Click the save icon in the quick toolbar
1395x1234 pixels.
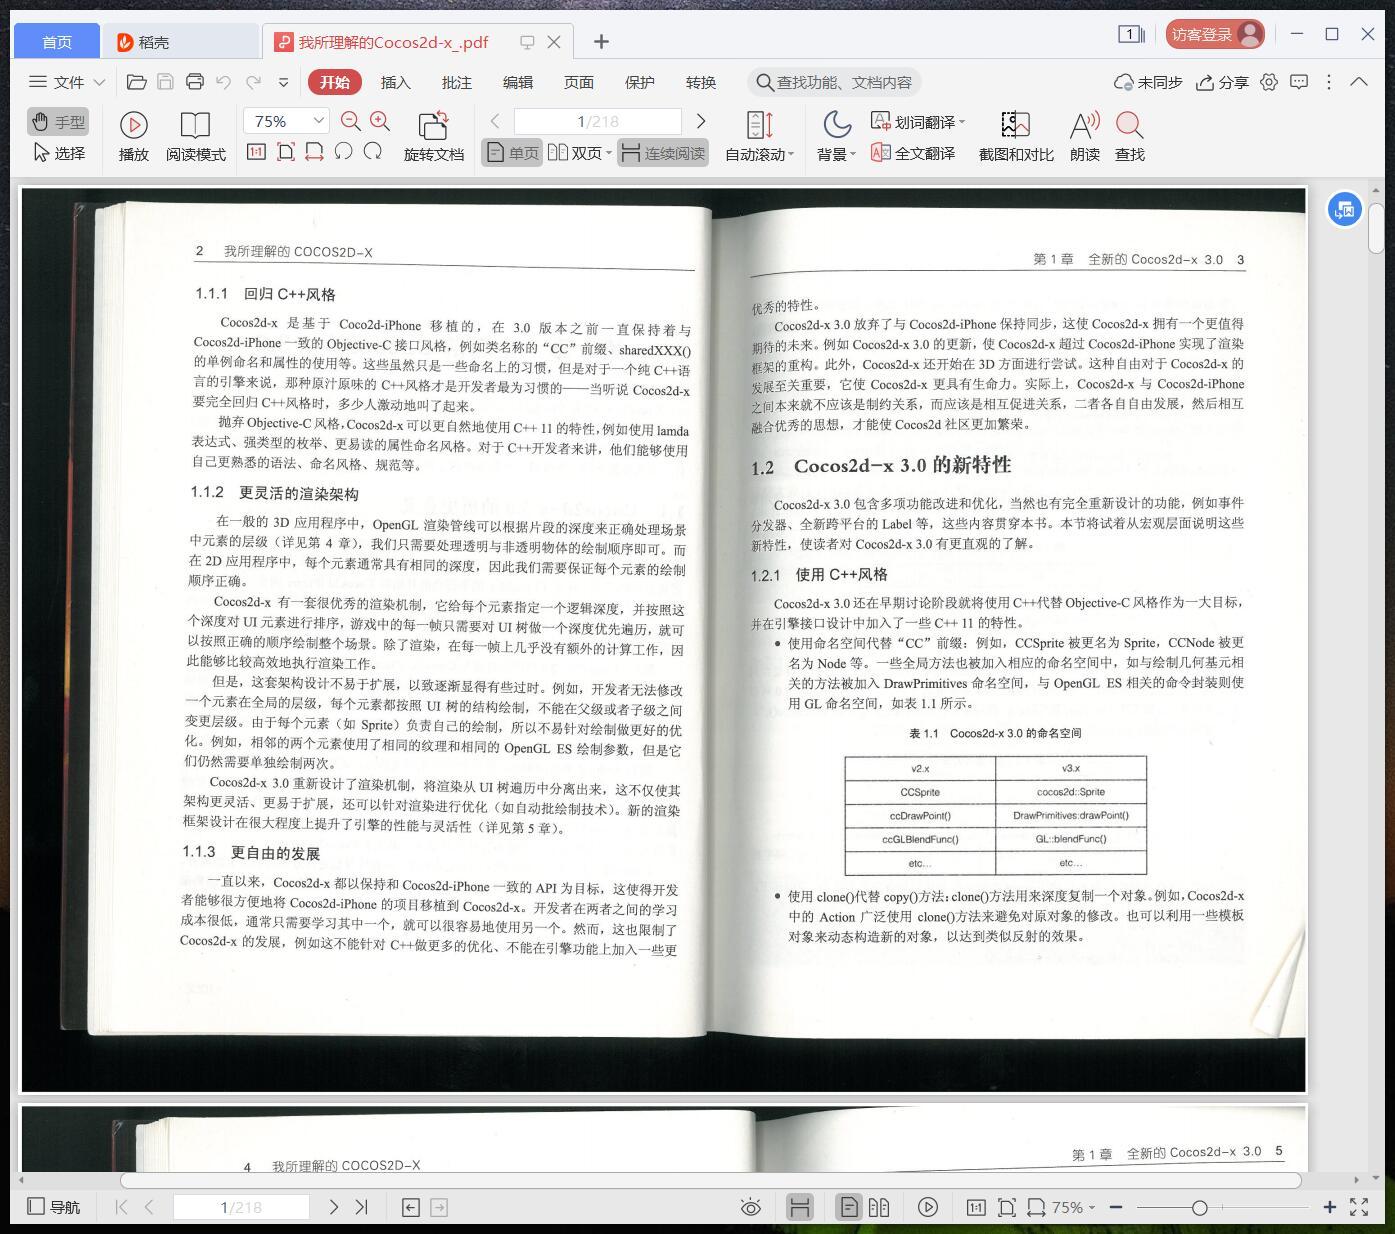point(166,82)
